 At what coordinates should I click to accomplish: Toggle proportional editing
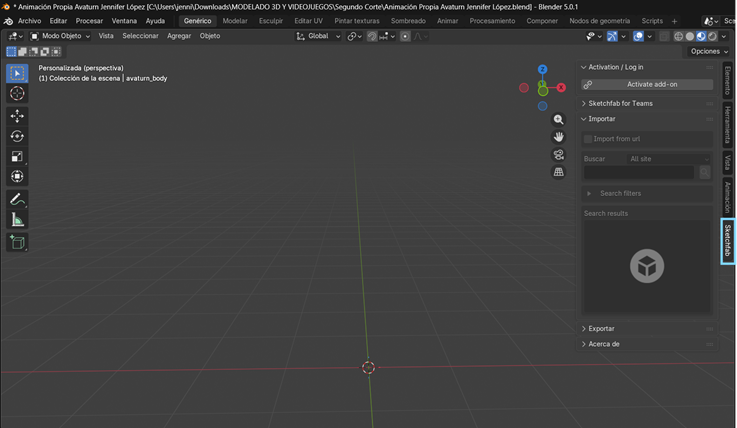pos(405,36)
